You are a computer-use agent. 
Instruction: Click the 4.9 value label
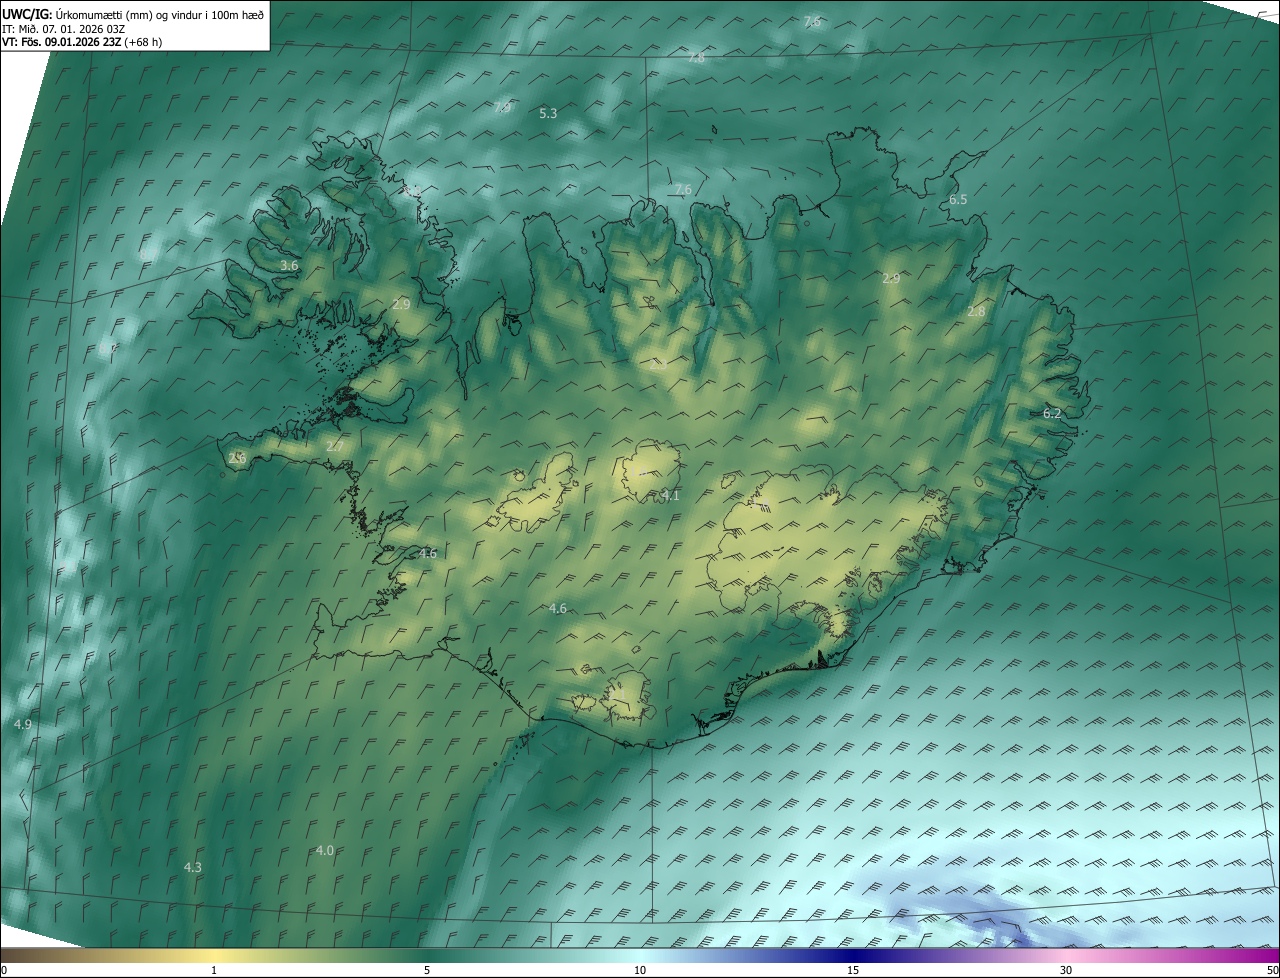tap(23, 724)
